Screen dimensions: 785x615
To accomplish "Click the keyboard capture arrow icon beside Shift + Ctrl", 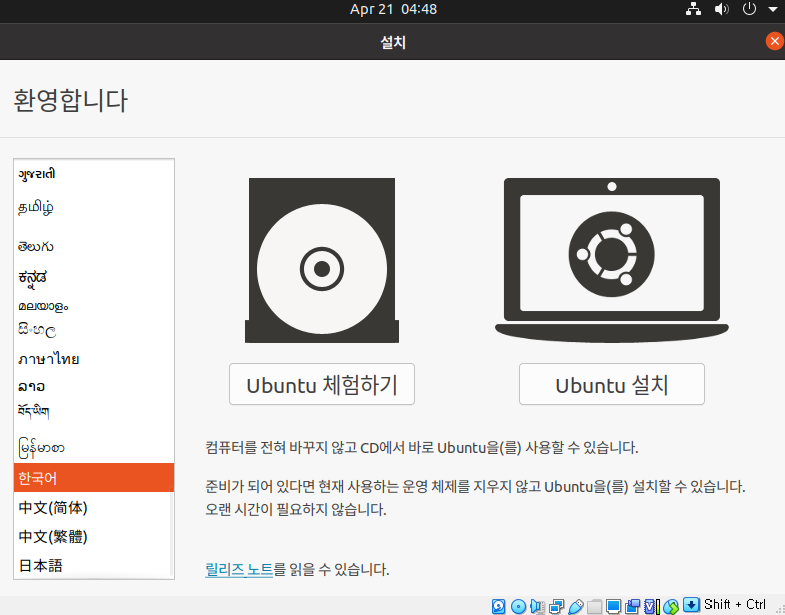I will coord(691,604).
